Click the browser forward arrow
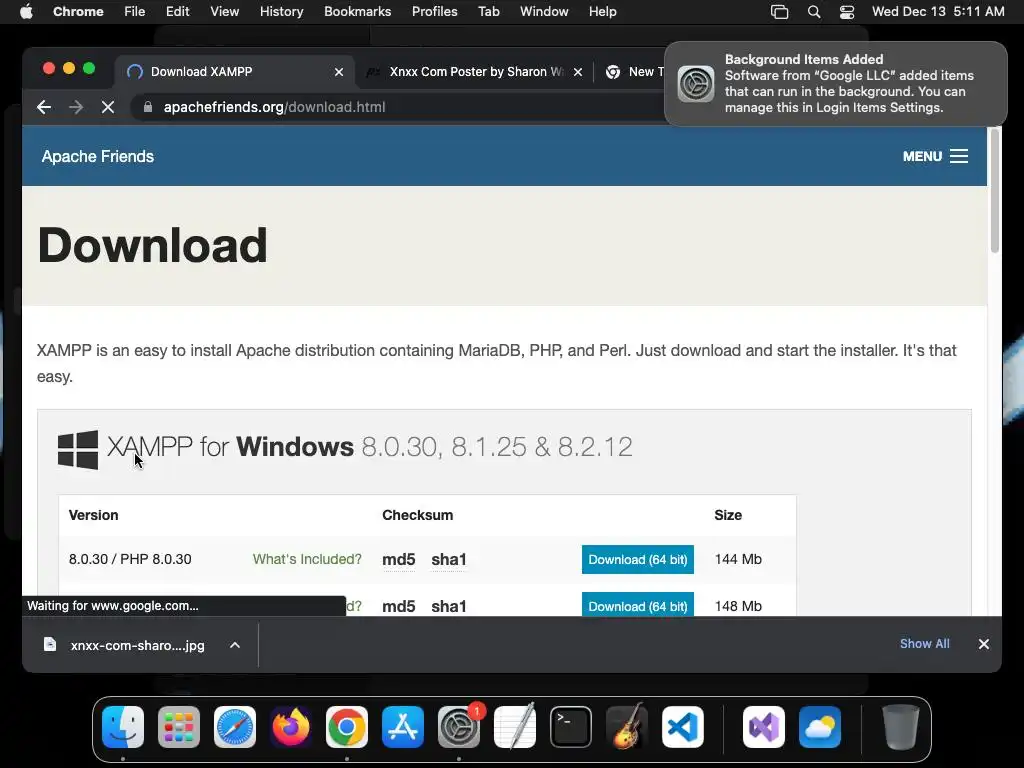 (x=76, y=107)
